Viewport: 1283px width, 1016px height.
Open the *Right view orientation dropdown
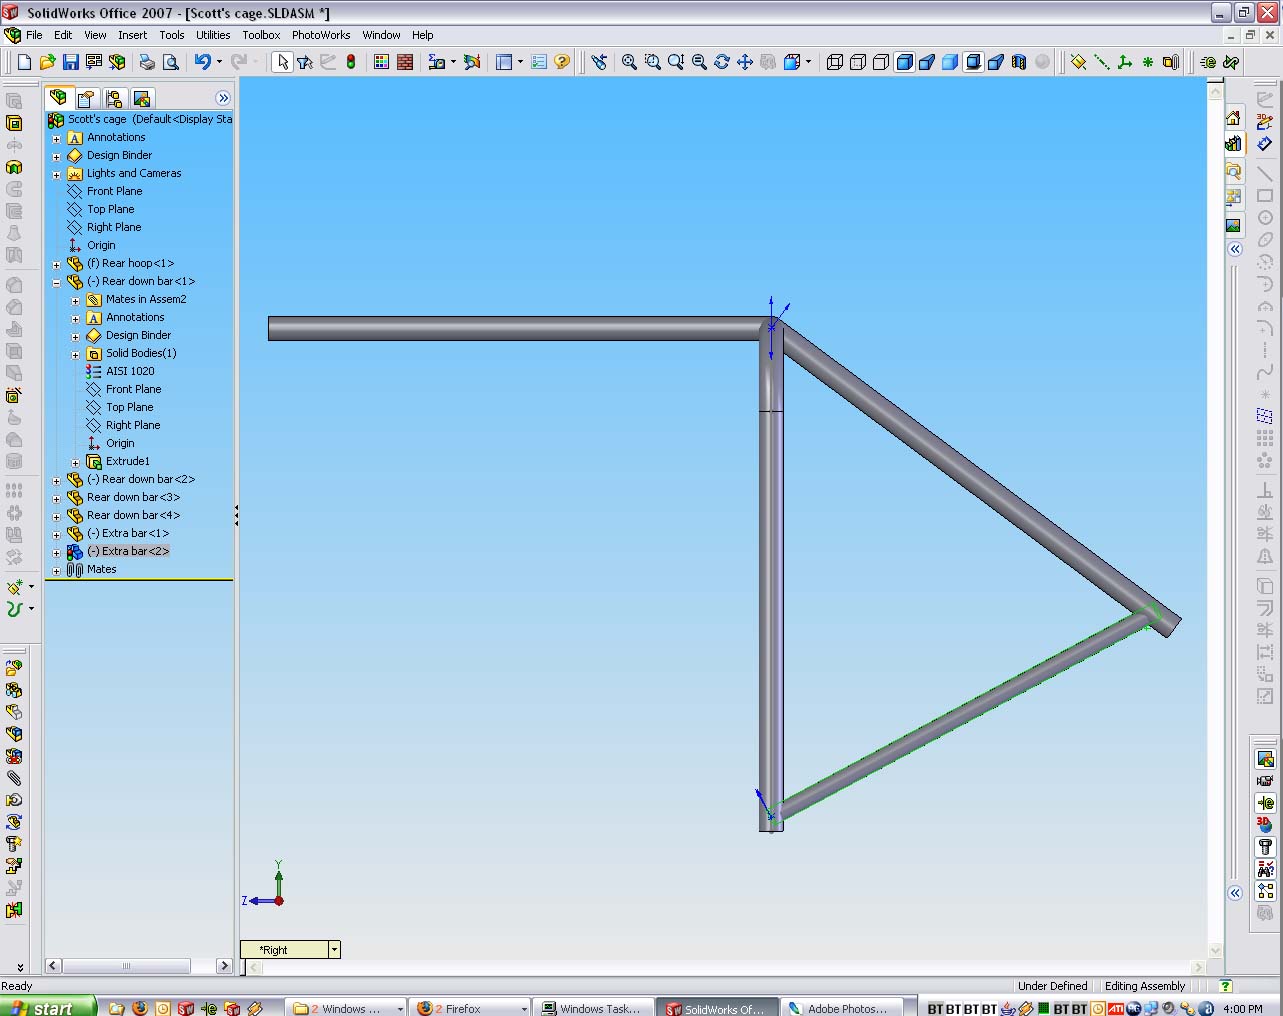tap(334, 950)
